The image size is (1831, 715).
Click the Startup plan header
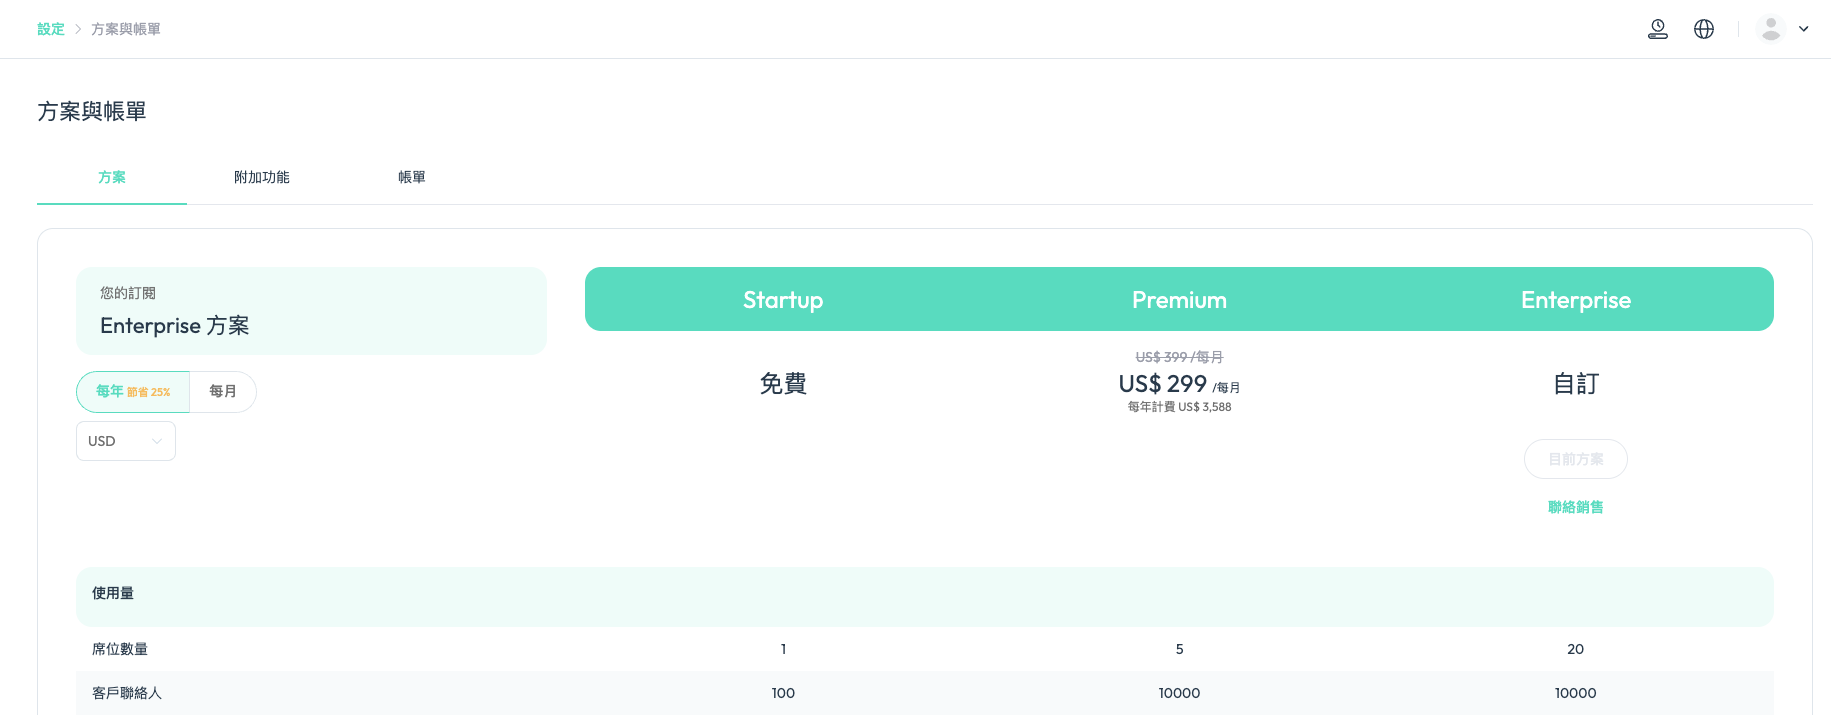[783, 300]
